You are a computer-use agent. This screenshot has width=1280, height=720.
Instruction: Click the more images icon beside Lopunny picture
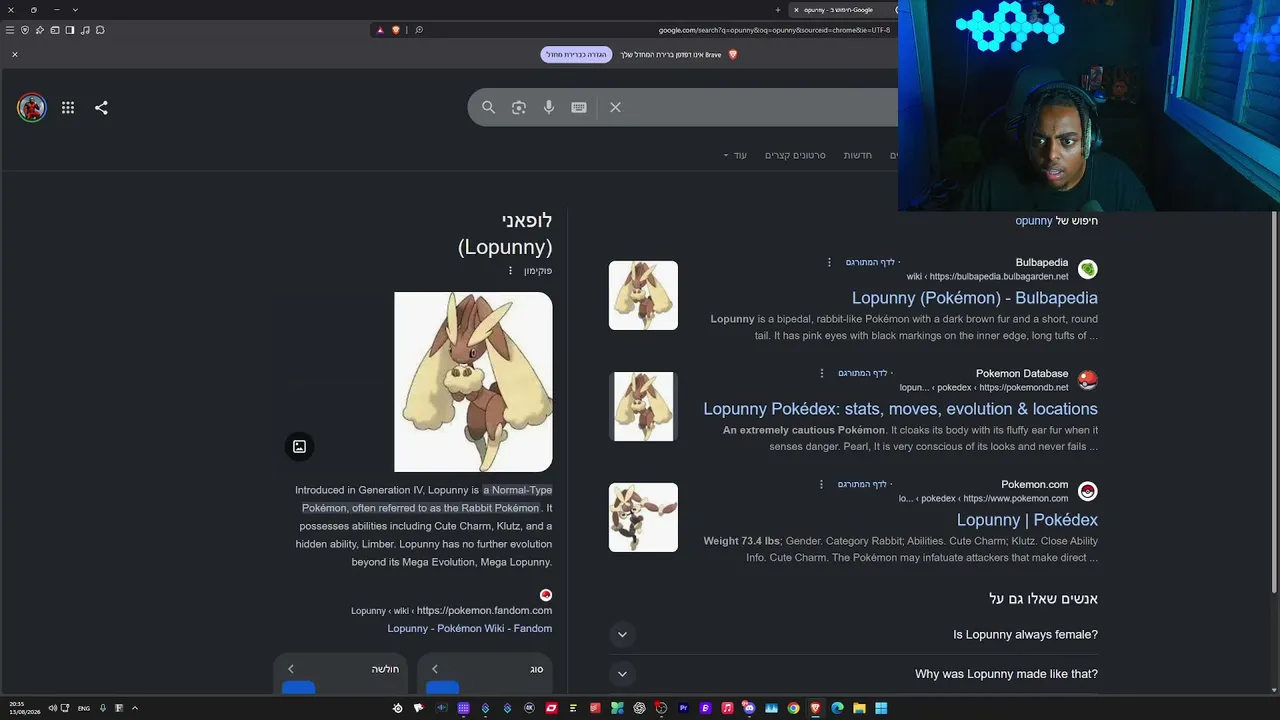[299, 447]
